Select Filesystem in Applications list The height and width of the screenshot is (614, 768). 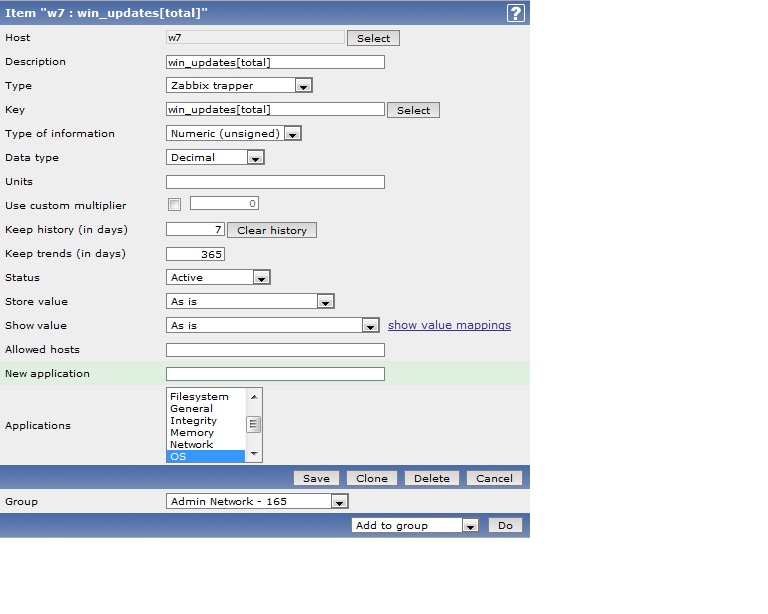(x=206, y=397)
